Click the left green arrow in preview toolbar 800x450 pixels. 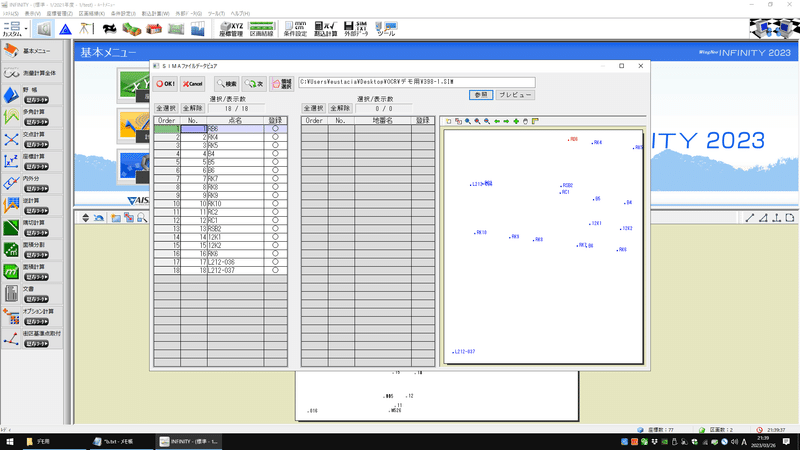click(x=496, y=121)
